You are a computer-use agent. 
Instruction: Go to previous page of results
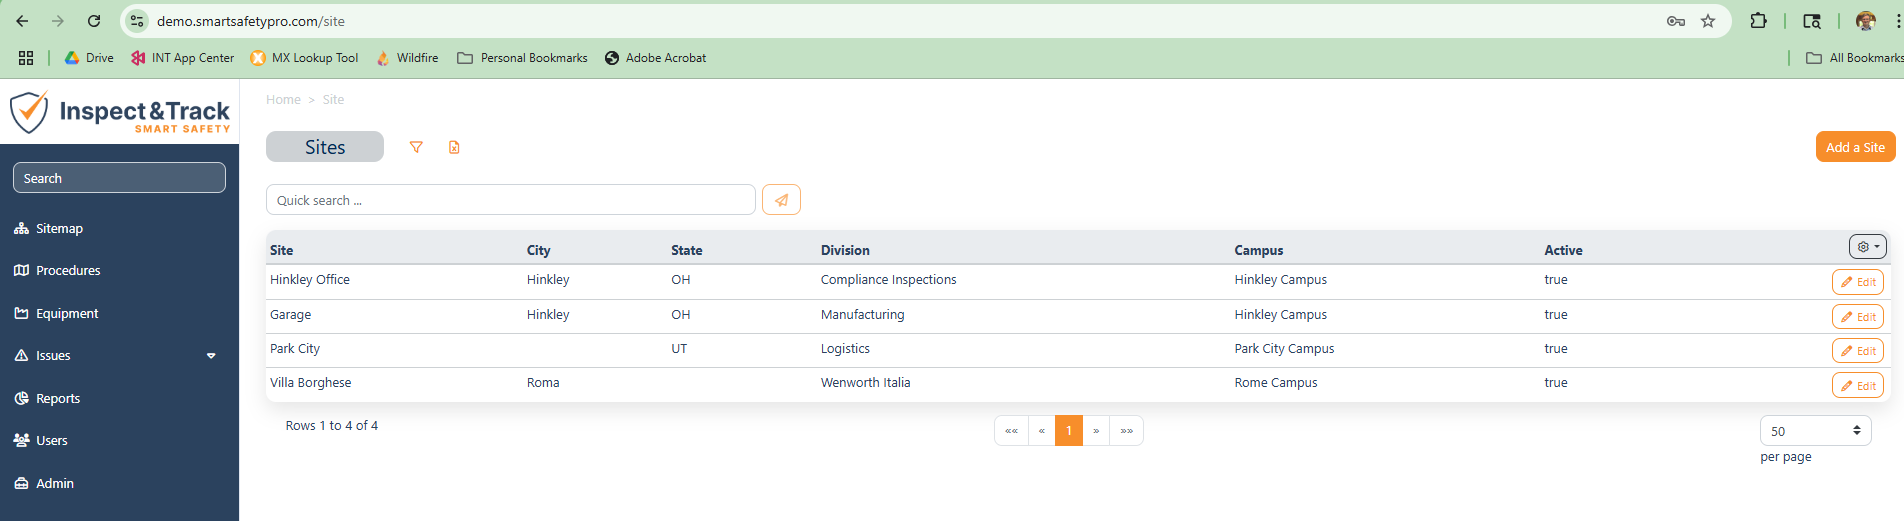(1041, 431)
